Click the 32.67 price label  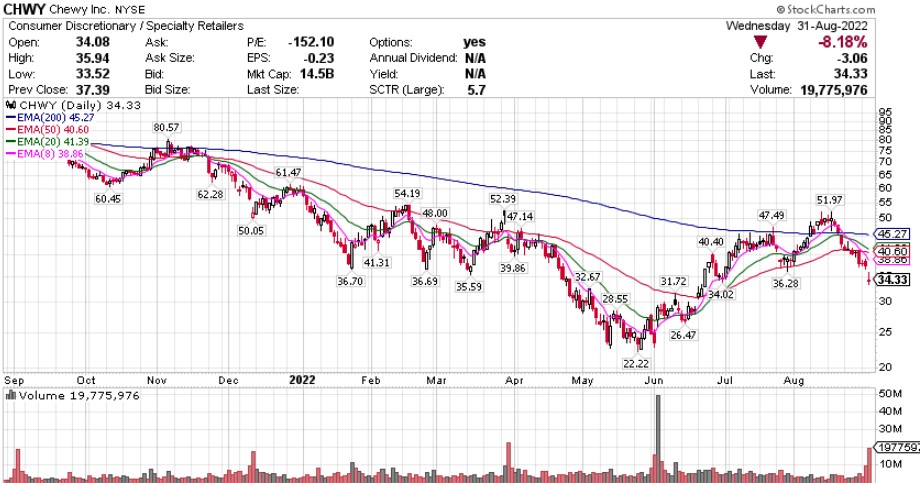tap(587, 277)
